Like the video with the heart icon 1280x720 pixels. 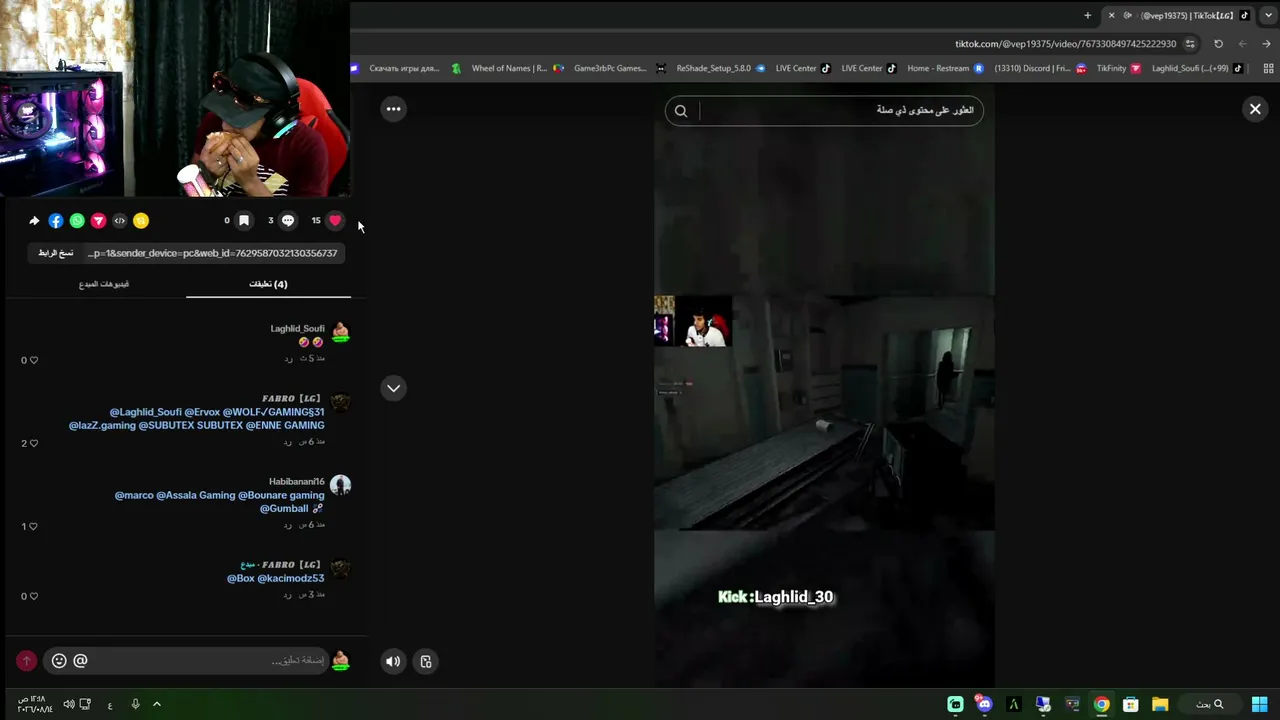point(335,221)
